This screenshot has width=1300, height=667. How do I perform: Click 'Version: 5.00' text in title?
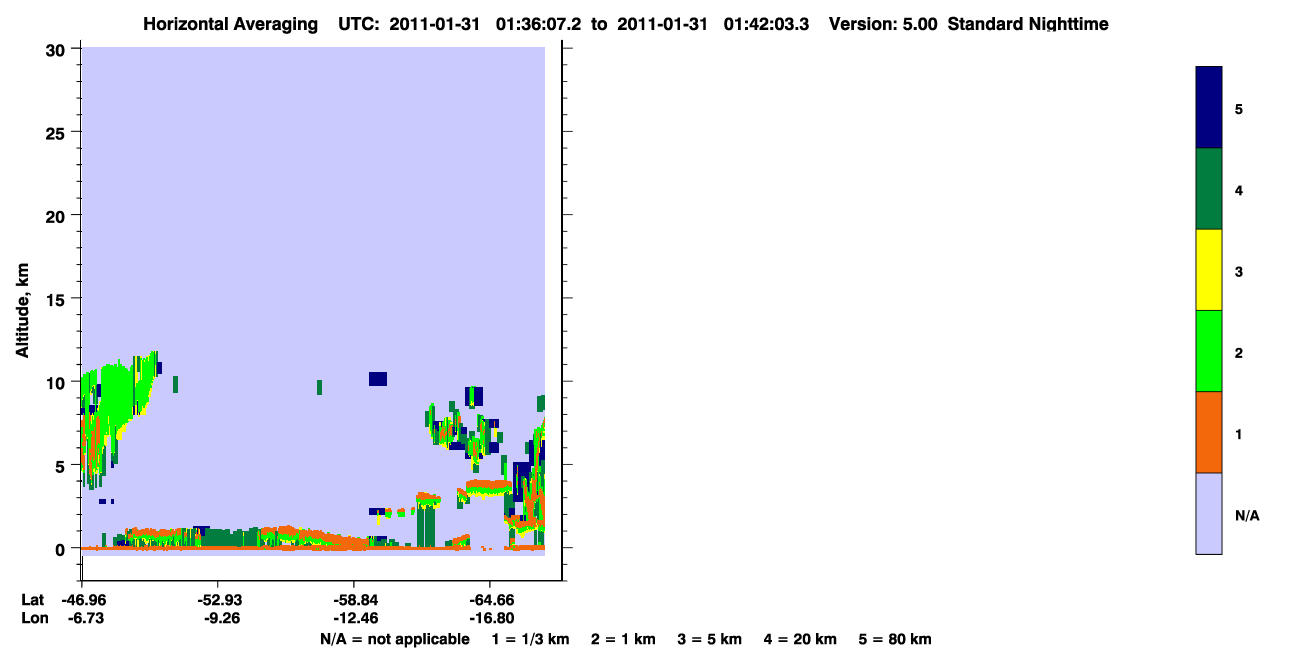(883, 24)
